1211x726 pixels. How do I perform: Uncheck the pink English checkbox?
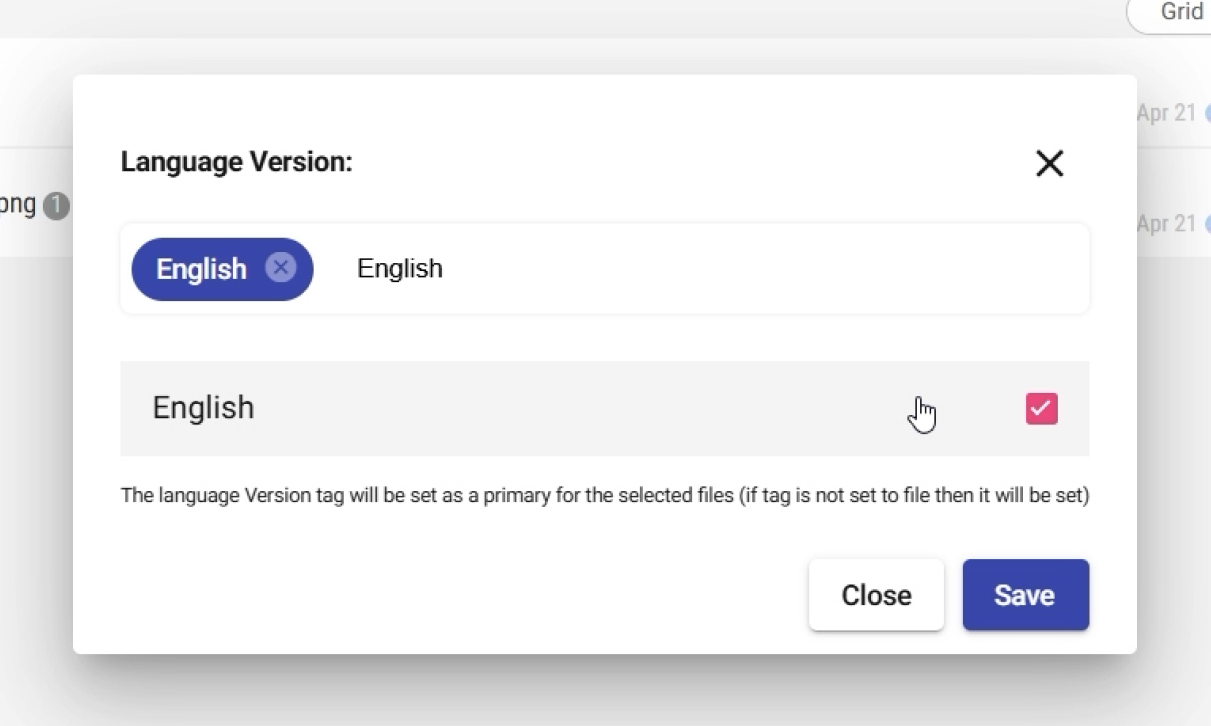click(x=1041, y=408)
